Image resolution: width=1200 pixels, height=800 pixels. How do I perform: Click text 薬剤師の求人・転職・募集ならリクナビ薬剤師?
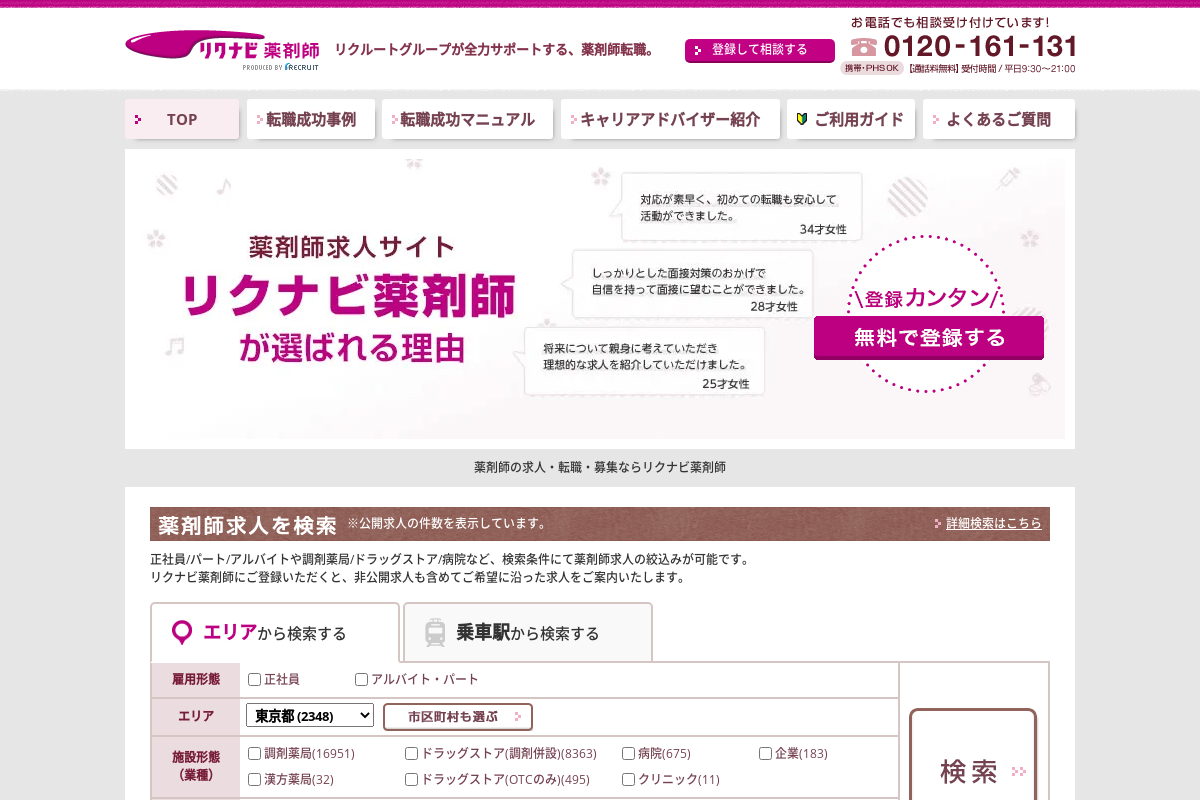(600, 467)
